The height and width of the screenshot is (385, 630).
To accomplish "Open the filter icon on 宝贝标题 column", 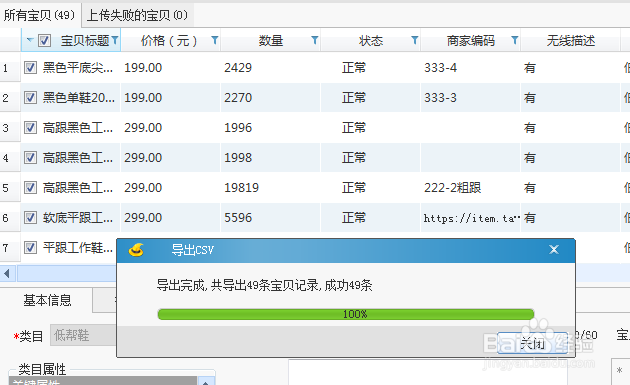I will pyautogui.click(x=115, y=40).
